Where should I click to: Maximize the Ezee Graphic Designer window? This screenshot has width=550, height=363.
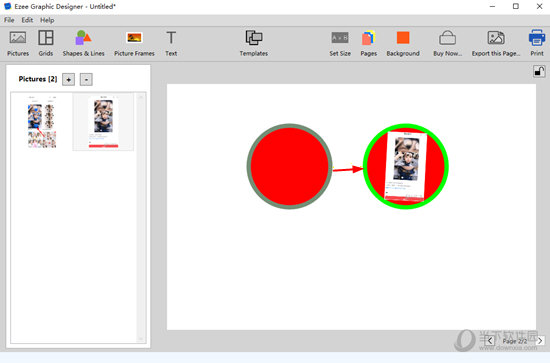tap(516, 6)
